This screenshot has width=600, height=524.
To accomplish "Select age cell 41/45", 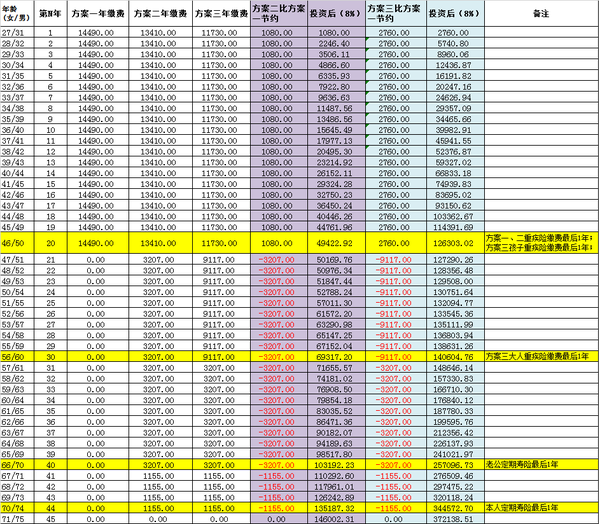I will (17, 184).
